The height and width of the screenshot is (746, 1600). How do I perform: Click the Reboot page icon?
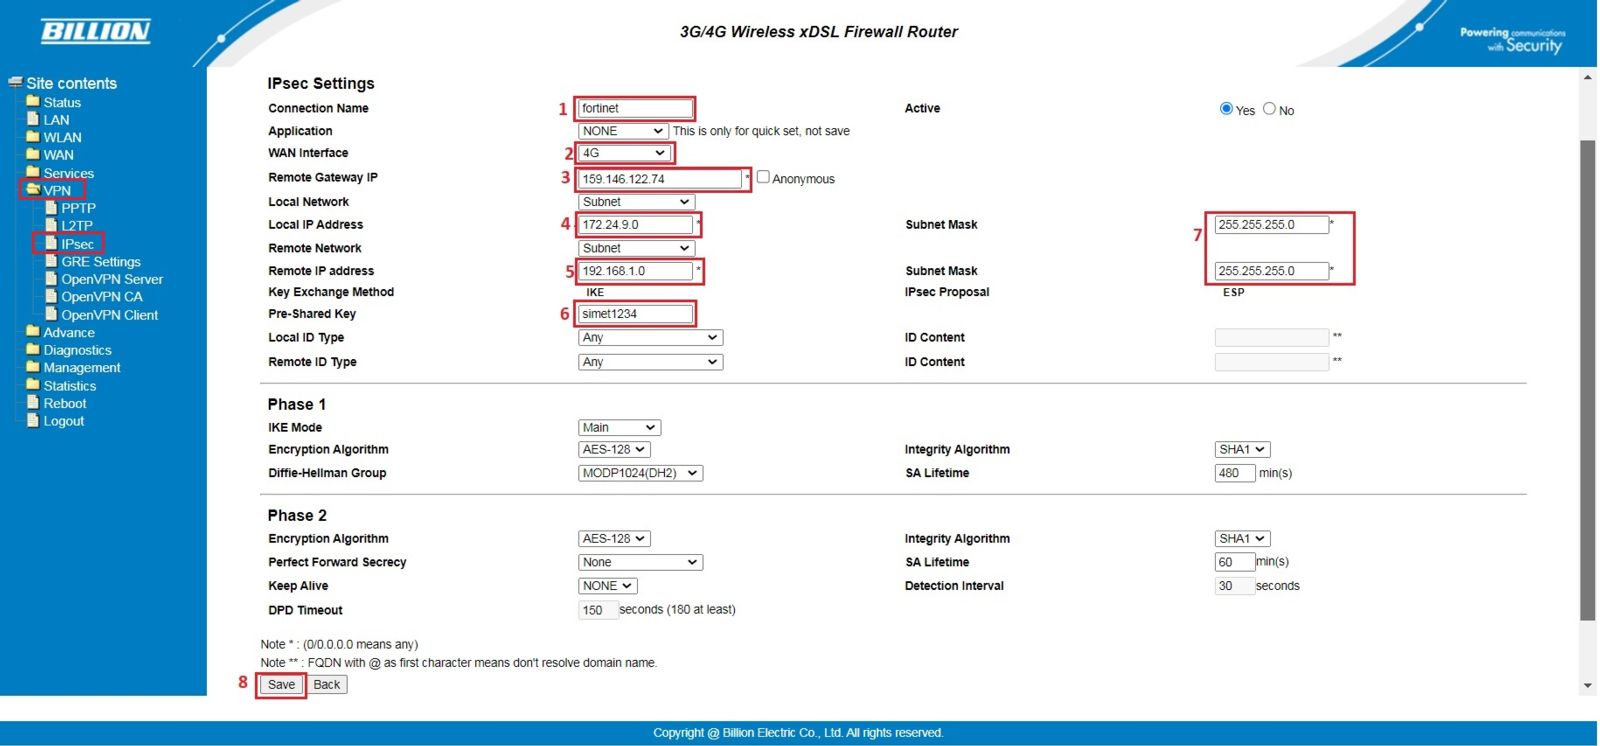[x=33, y=403]
